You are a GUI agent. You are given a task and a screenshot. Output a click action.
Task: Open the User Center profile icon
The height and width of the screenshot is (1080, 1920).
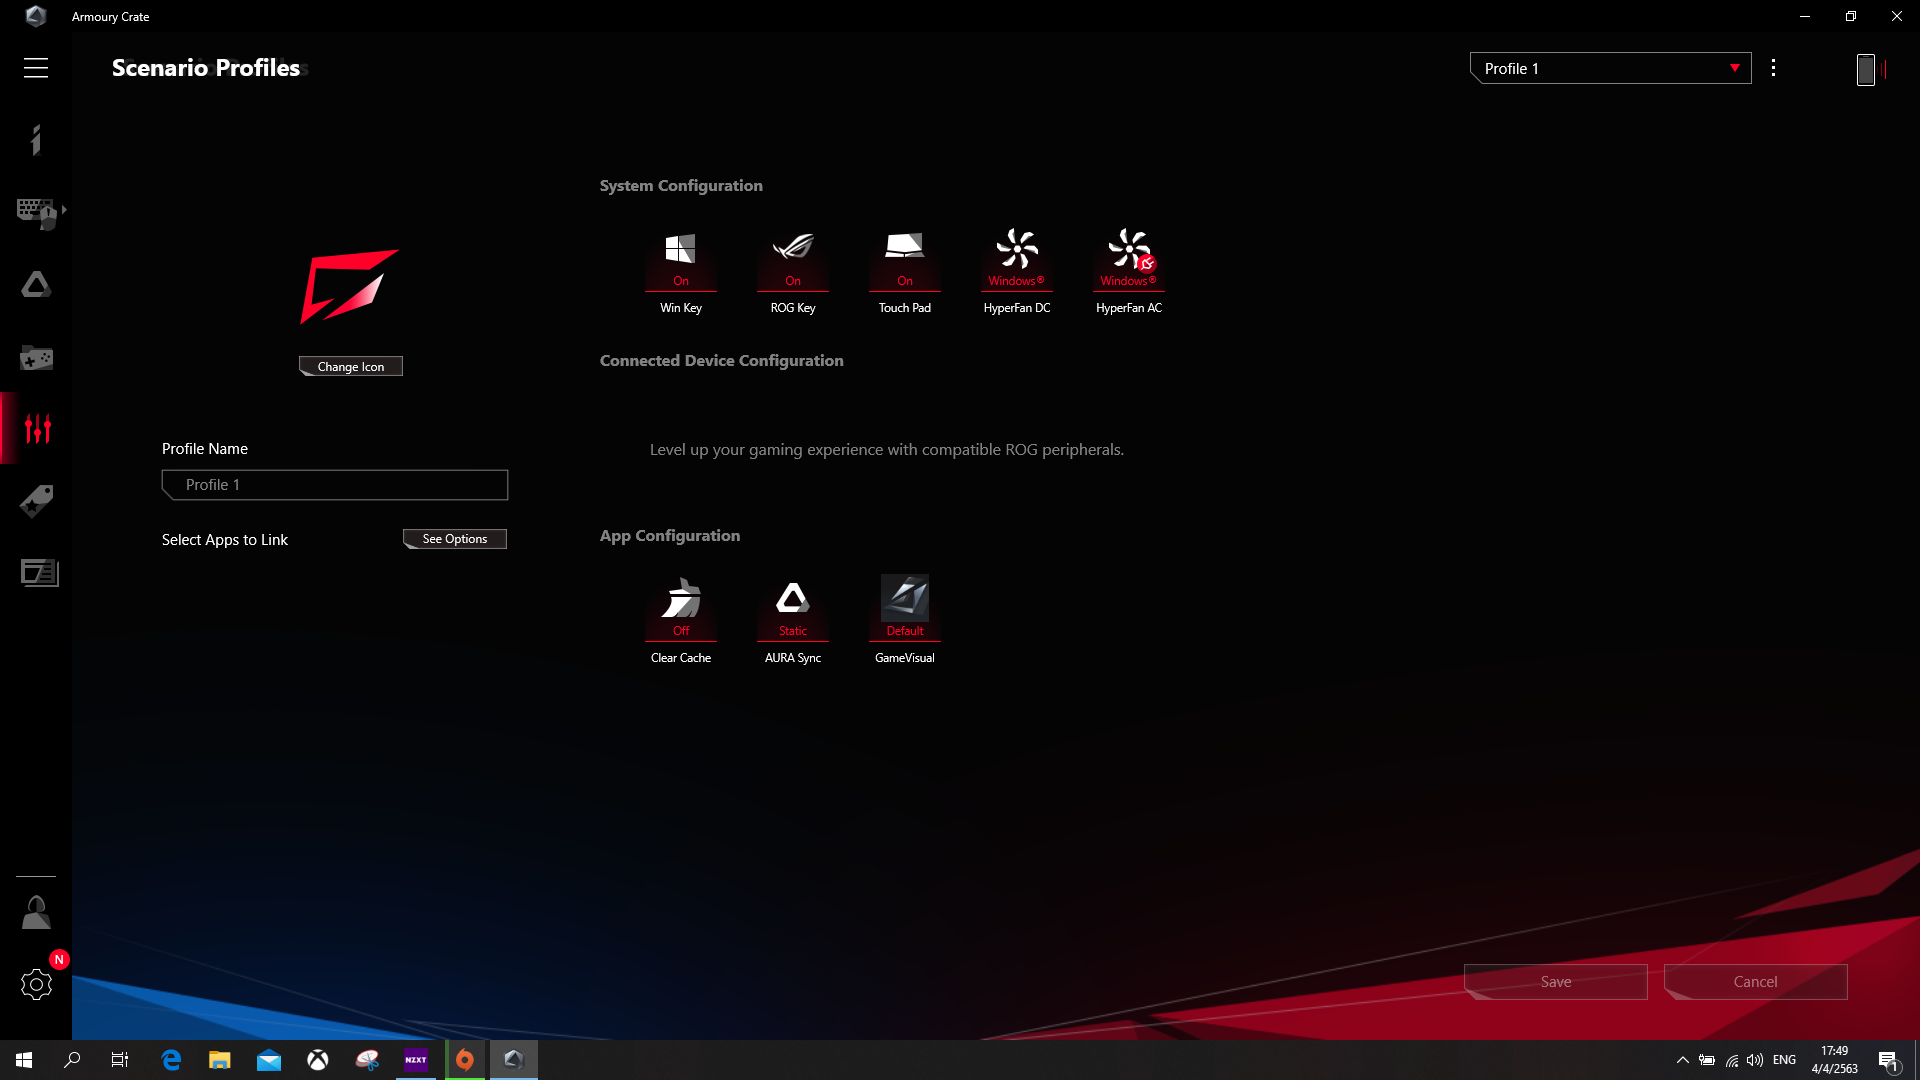(x=36, y=912)
